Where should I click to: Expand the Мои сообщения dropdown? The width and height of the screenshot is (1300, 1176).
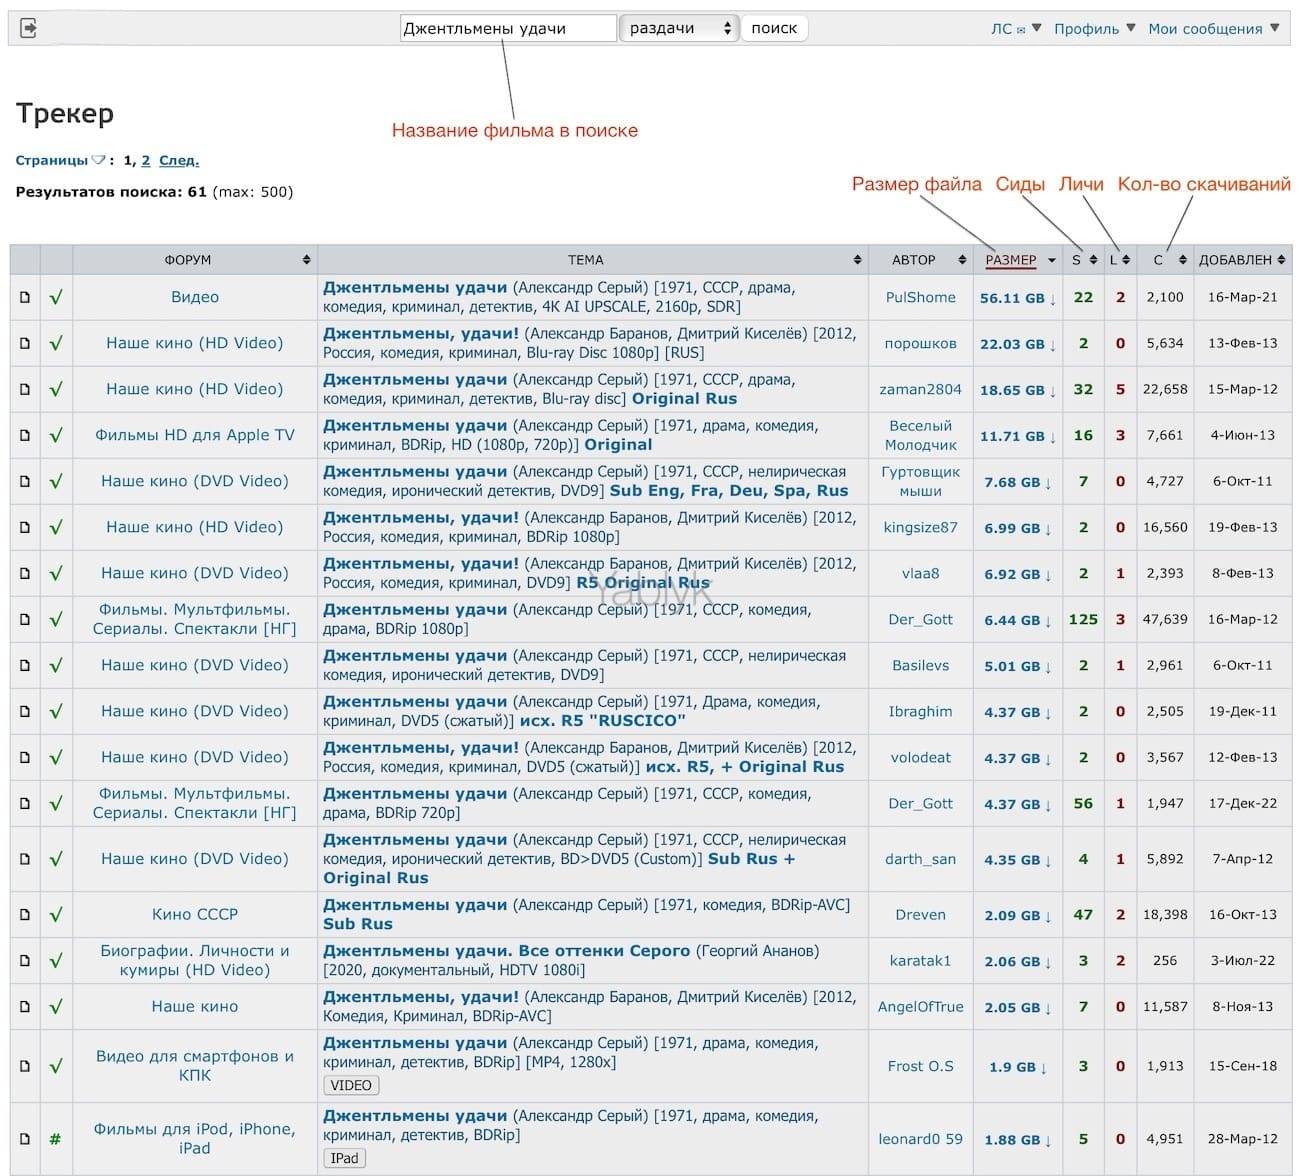[1212, 29]
